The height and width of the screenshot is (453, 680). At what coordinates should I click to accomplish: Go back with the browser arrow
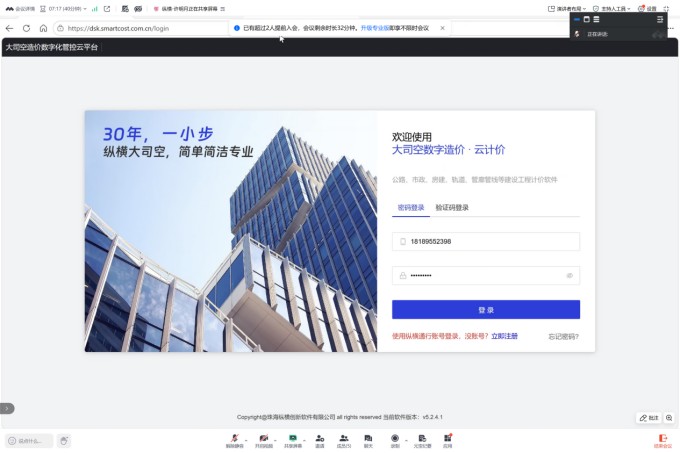(10, 28)
